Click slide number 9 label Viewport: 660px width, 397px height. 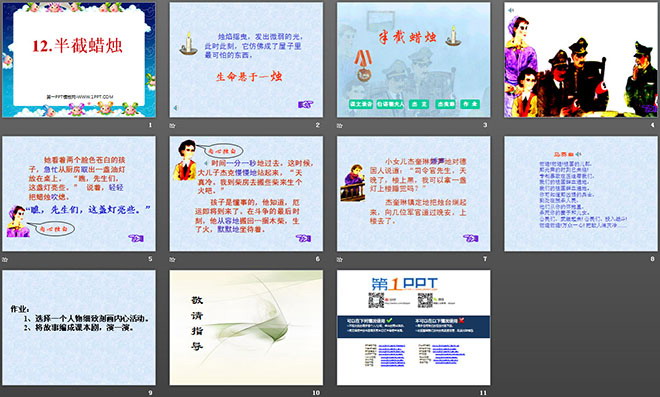pos(150,393)
